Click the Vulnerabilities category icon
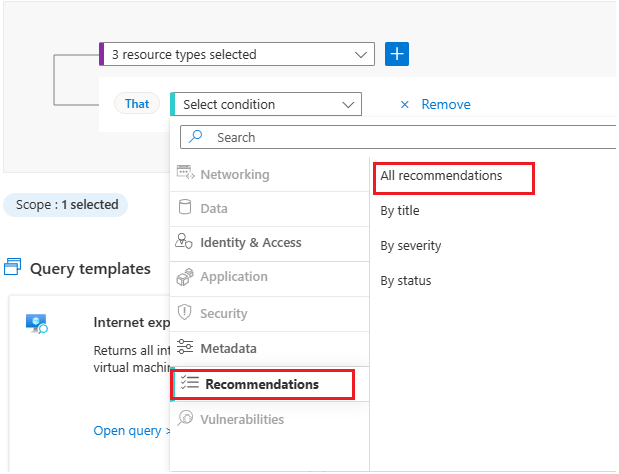The width and height of the screenshot is (619, 474). click(184, 419)
